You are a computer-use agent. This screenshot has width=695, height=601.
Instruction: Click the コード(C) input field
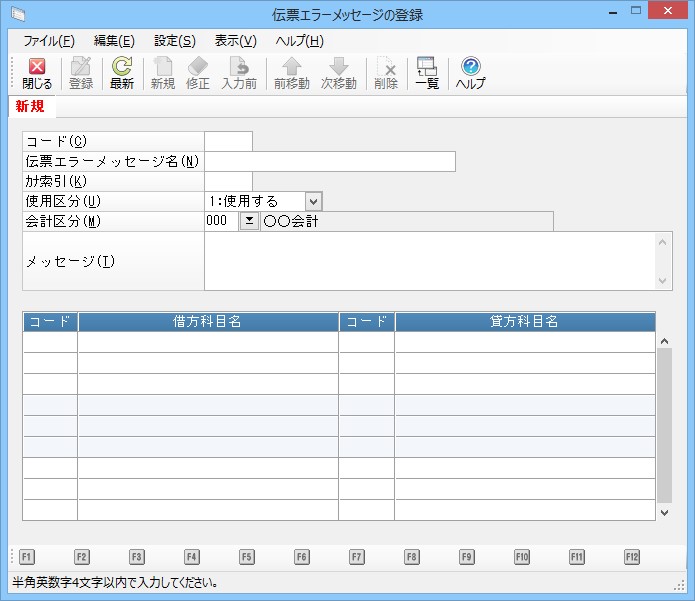[228, 142]
